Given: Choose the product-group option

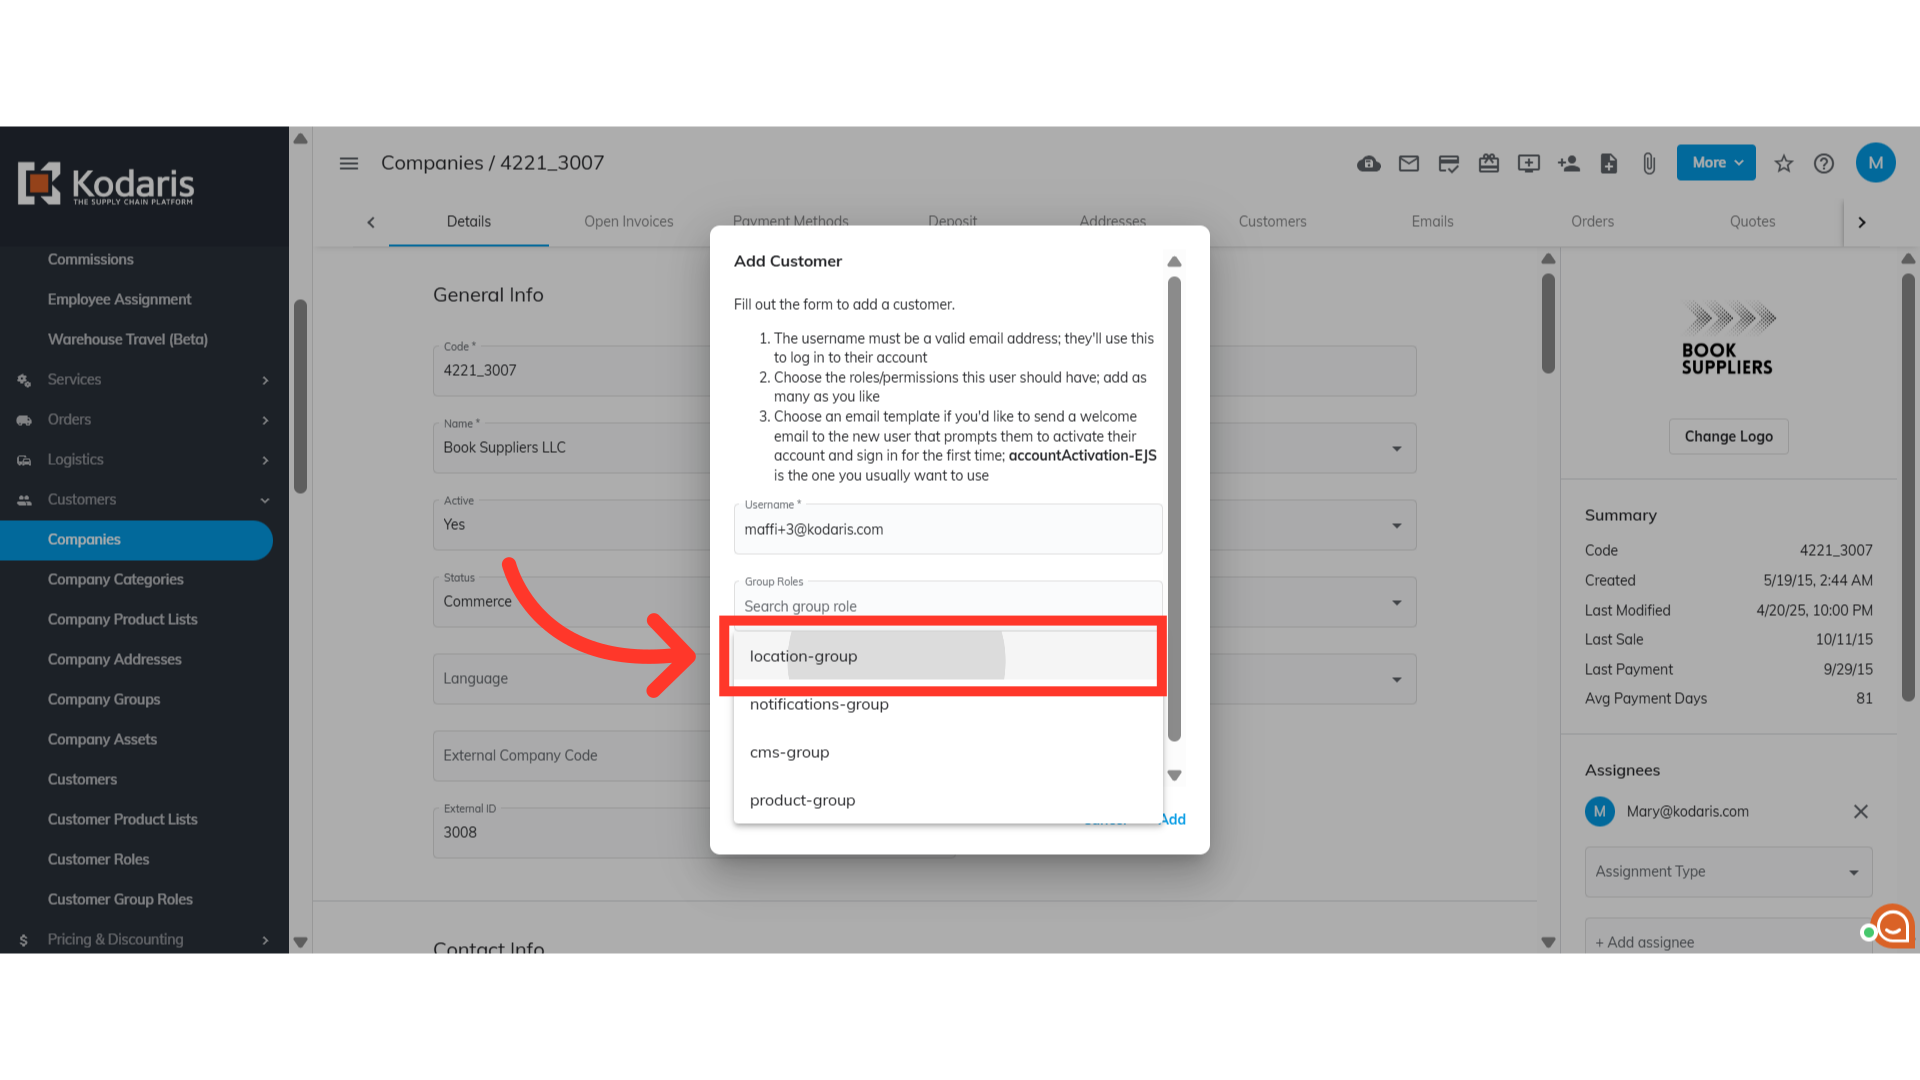Looking at the screenshot, I should (802, 800).
